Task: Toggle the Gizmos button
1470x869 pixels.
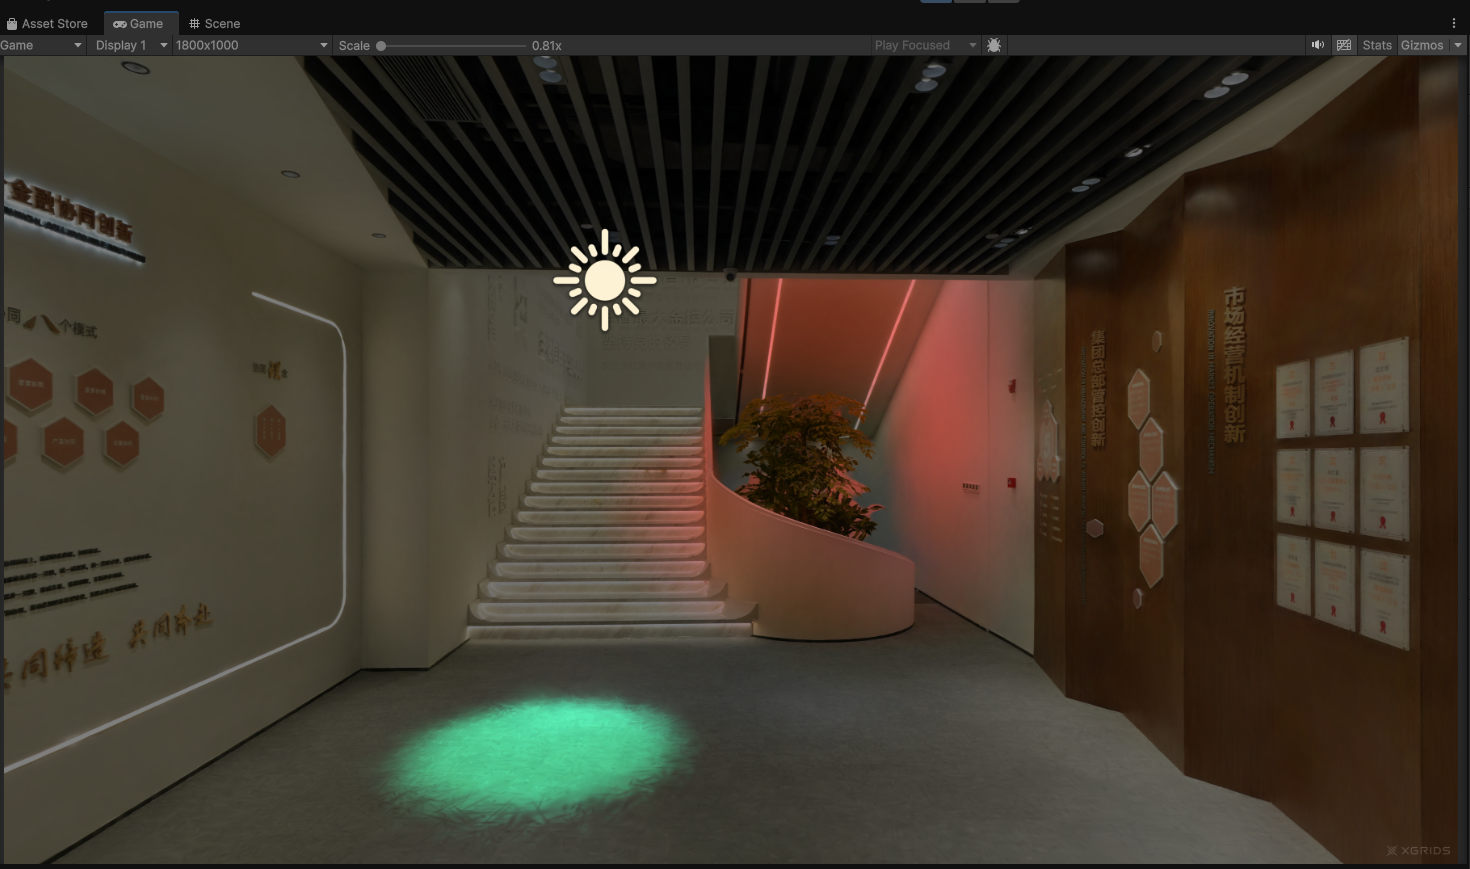Action: pyautogui.click(x=1422, y=45)
